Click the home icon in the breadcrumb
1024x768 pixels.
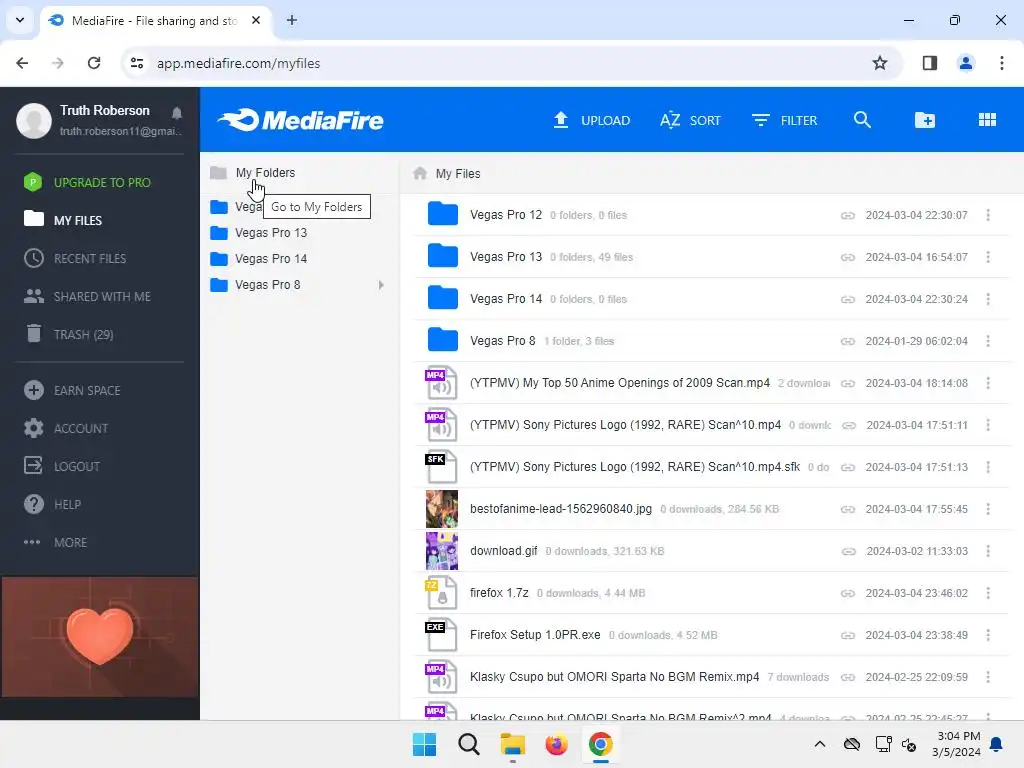[420, 173]
